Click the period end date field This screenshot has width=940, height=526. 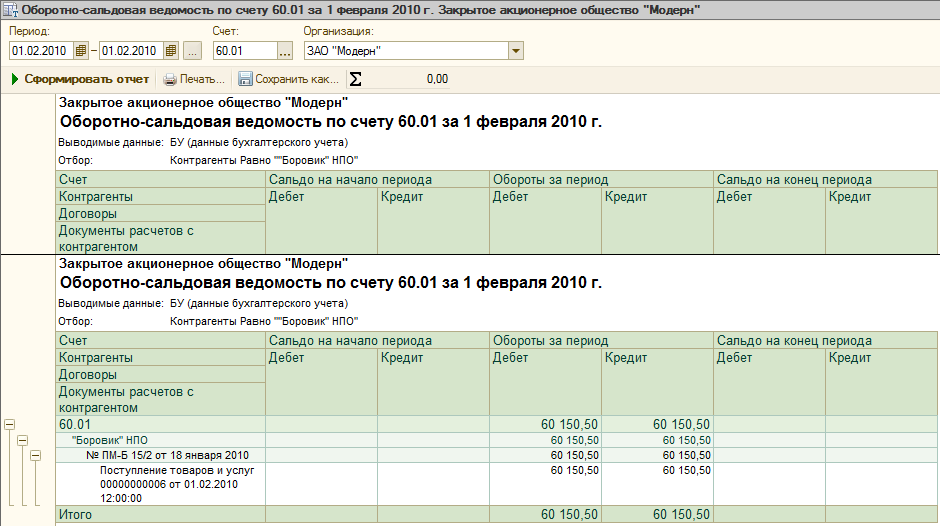pyautogui.click(x=131, y=51)
